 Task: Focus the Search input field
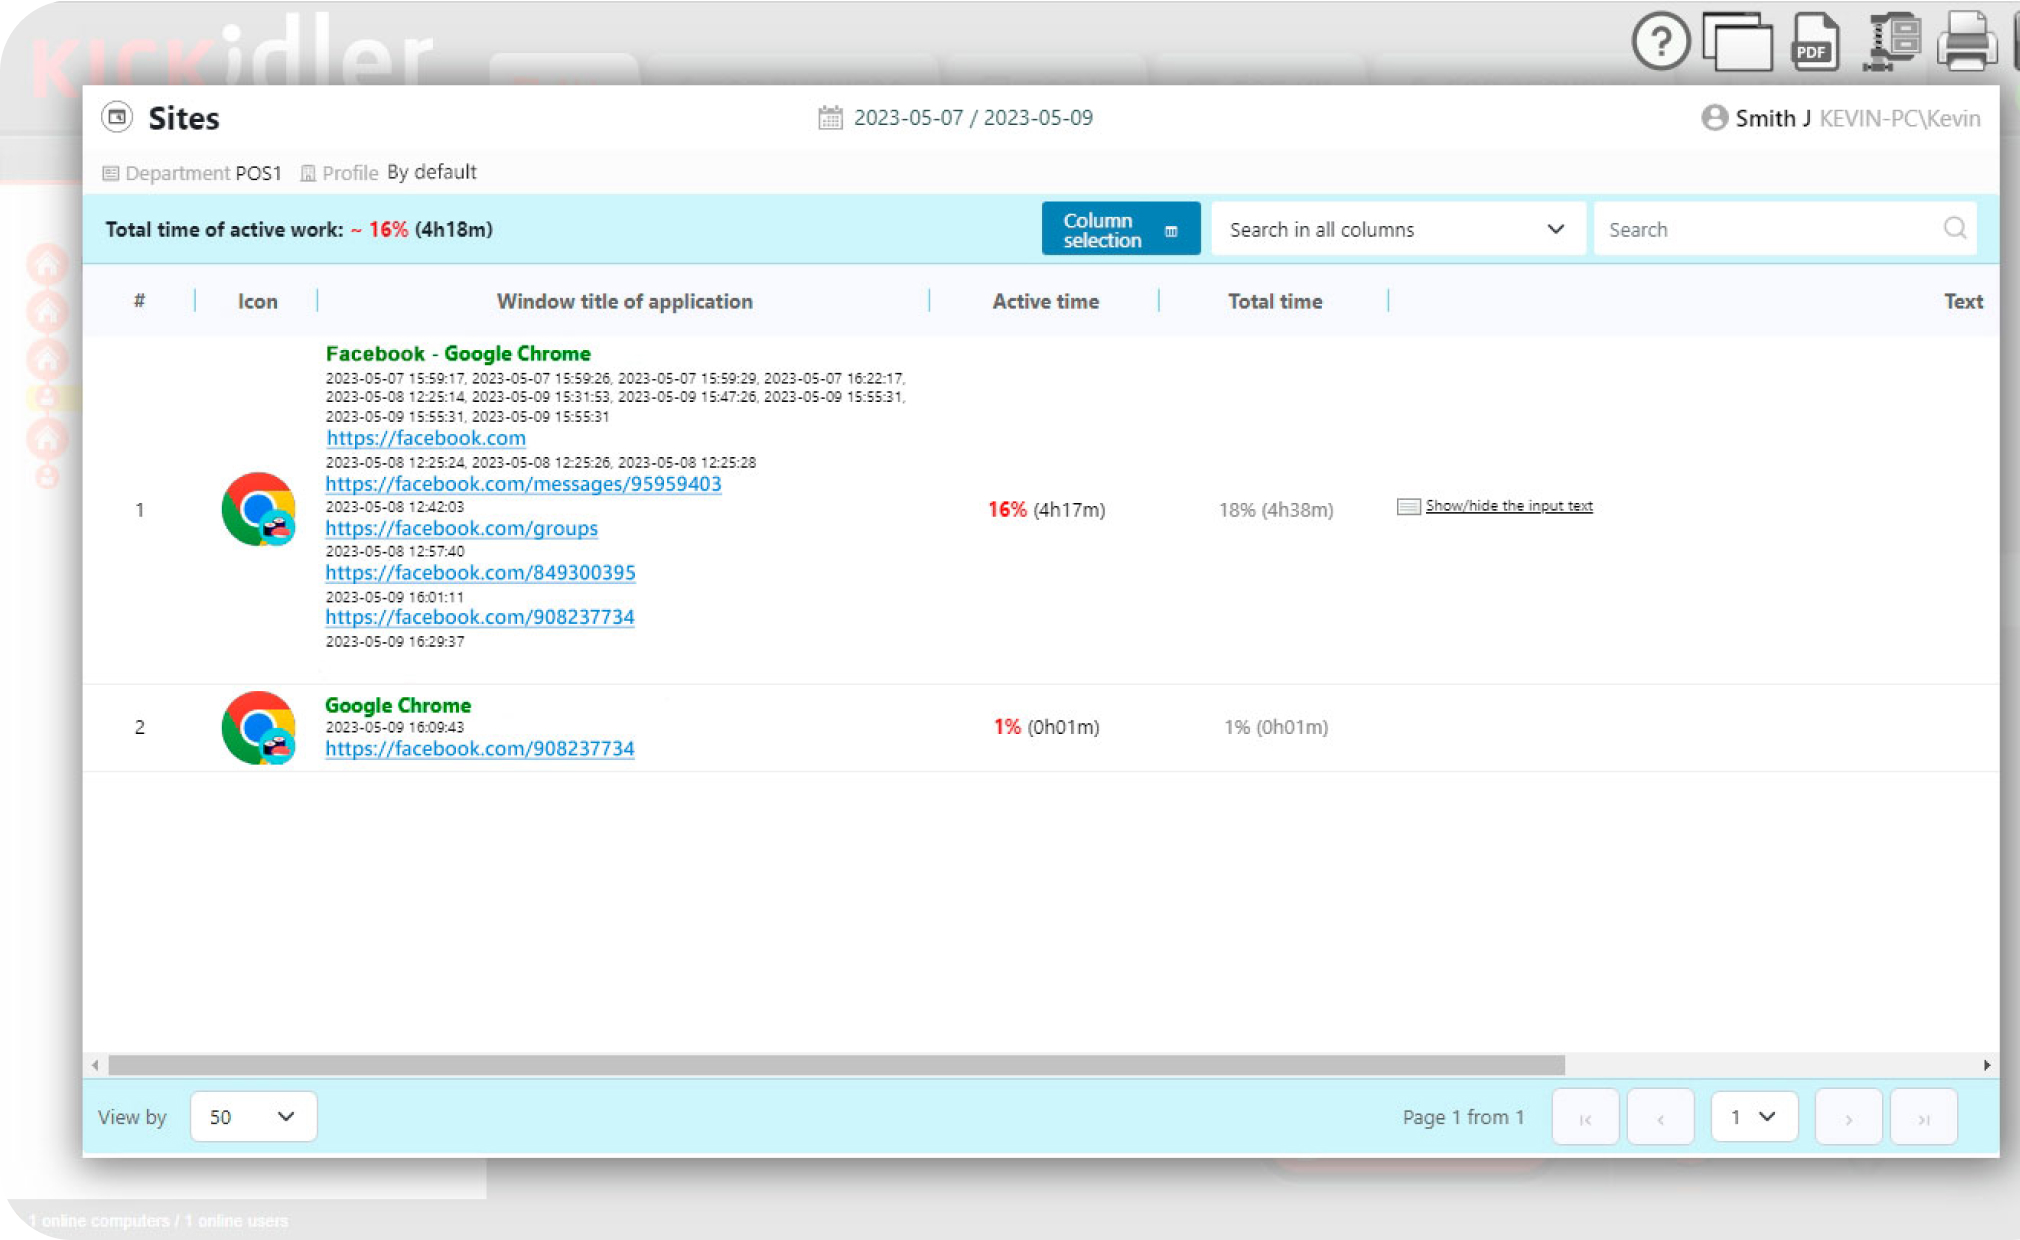(x=1785, y=229)
